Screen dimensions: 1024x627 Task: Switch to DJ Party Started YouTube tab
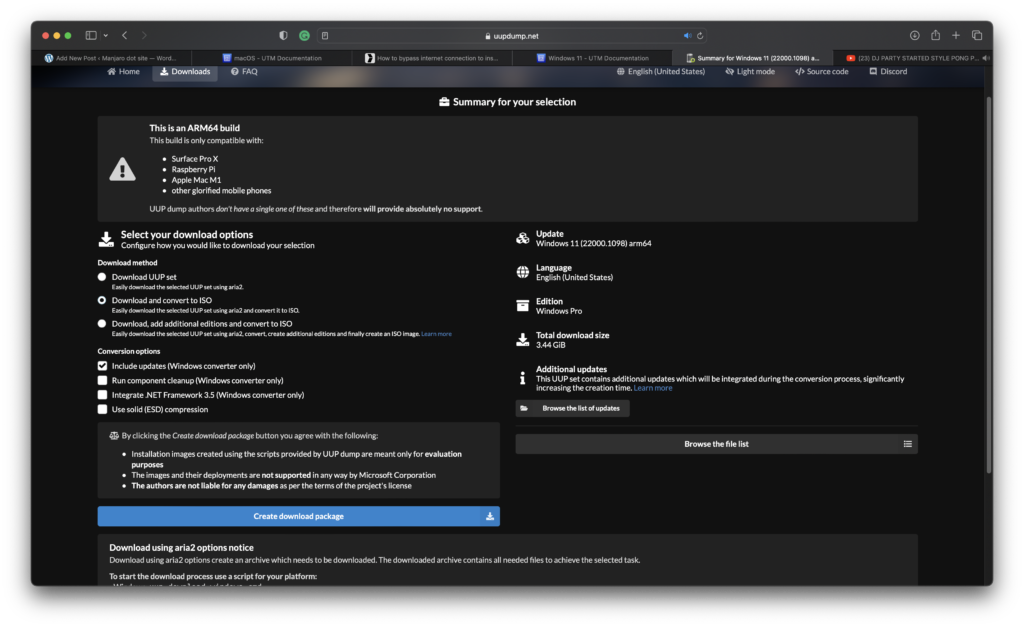912,57
